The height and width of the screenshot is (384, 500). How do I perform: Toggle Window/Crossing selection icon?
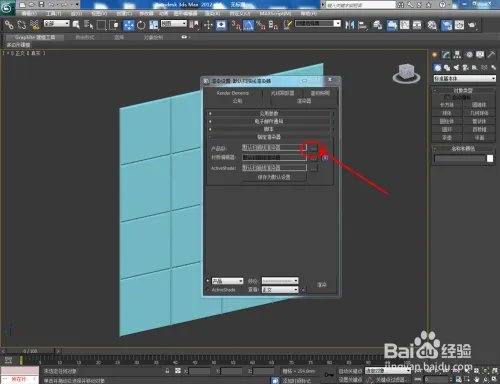point(114,25)
